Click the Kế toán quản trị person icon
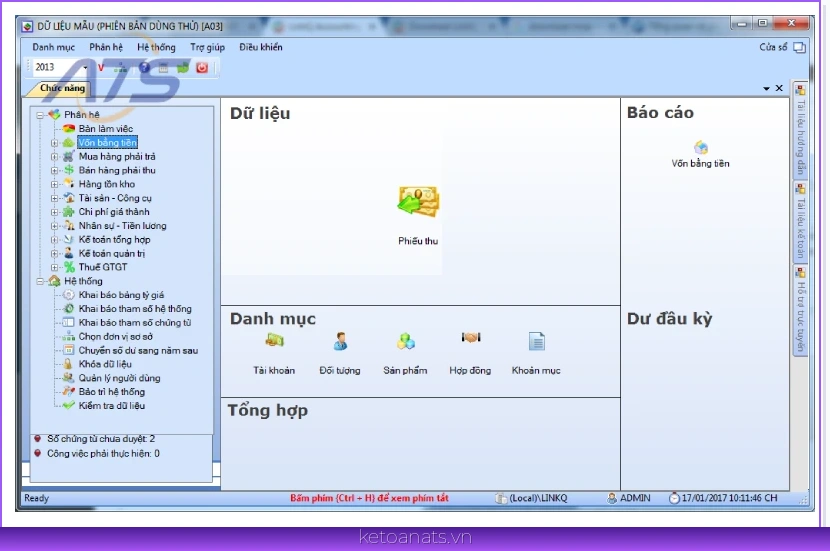The width and height of the screenshot is (830, 551). click(69, 253)
